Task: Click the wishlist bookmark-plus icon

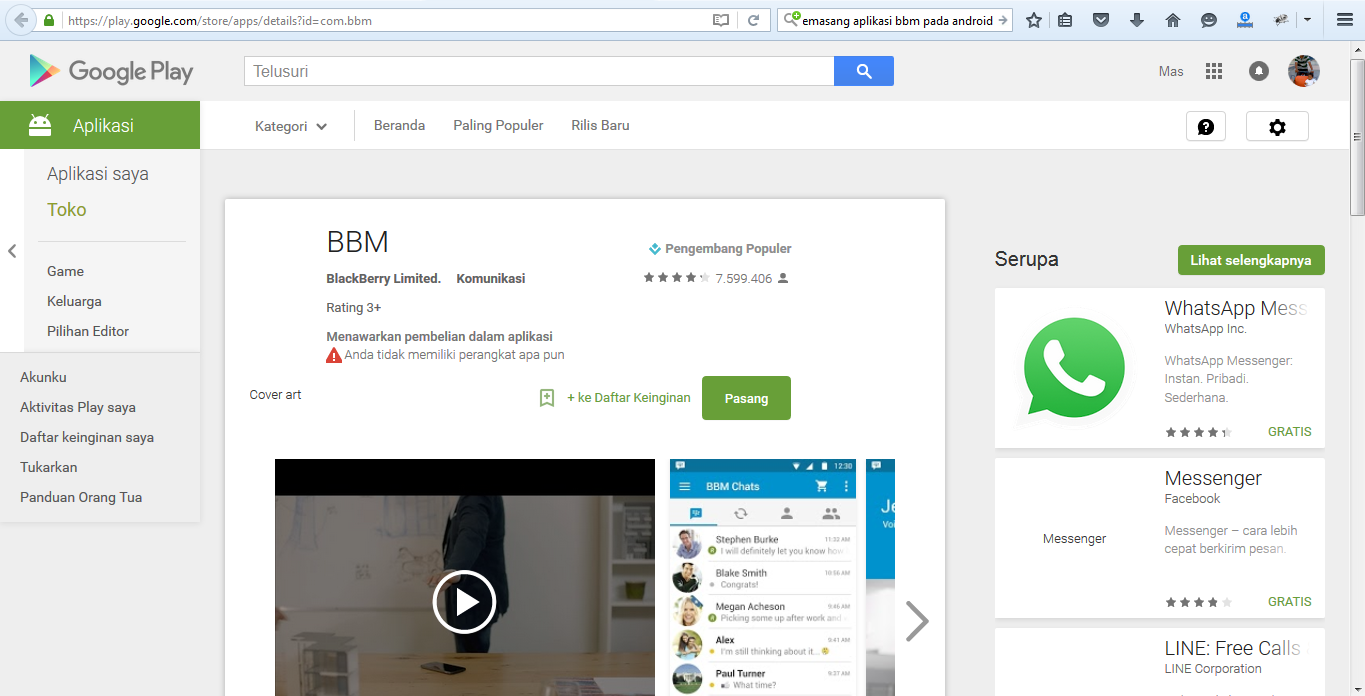Action: [547, 397]
